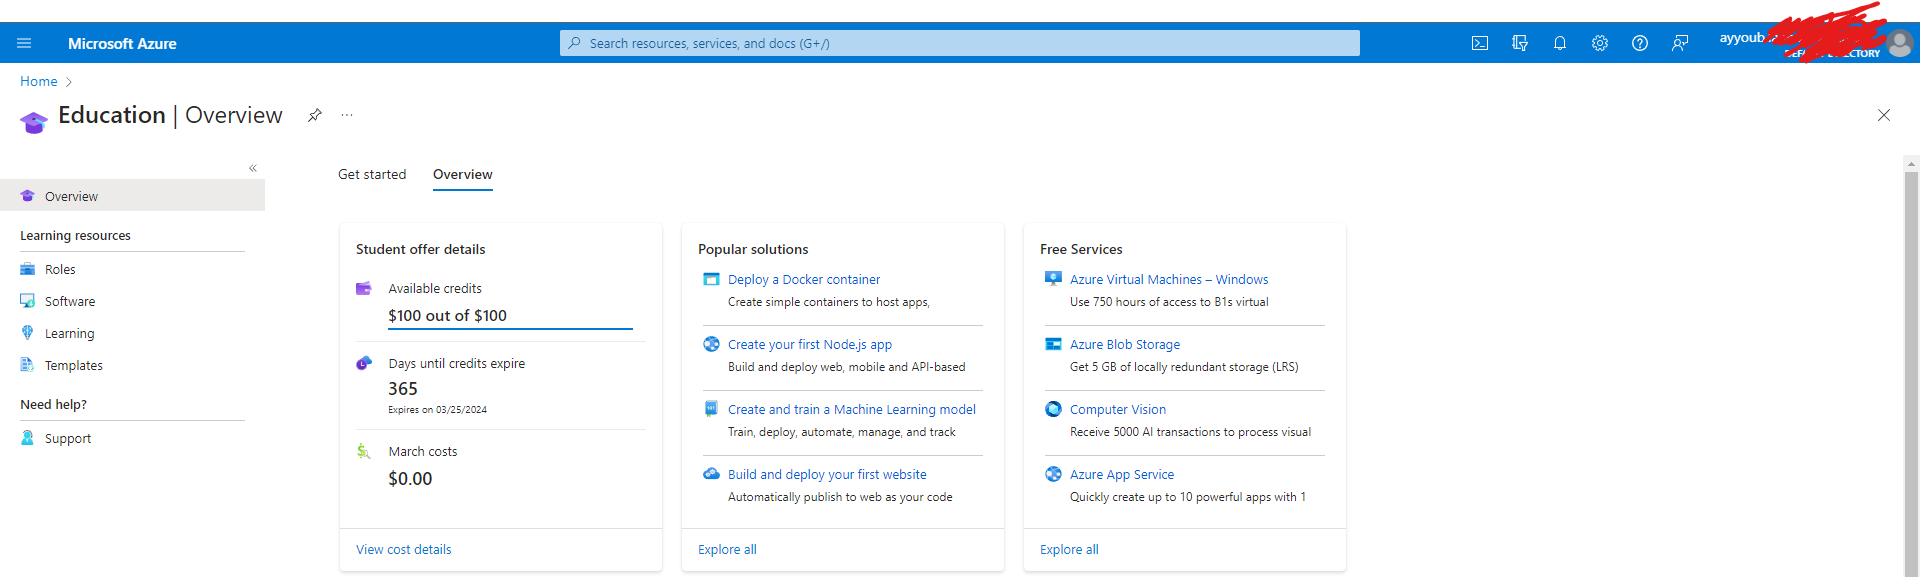The height and width of the screenshot is (577, 1920).
Task: Click the Computer Vision icon
Action: tap(1053, 409)
